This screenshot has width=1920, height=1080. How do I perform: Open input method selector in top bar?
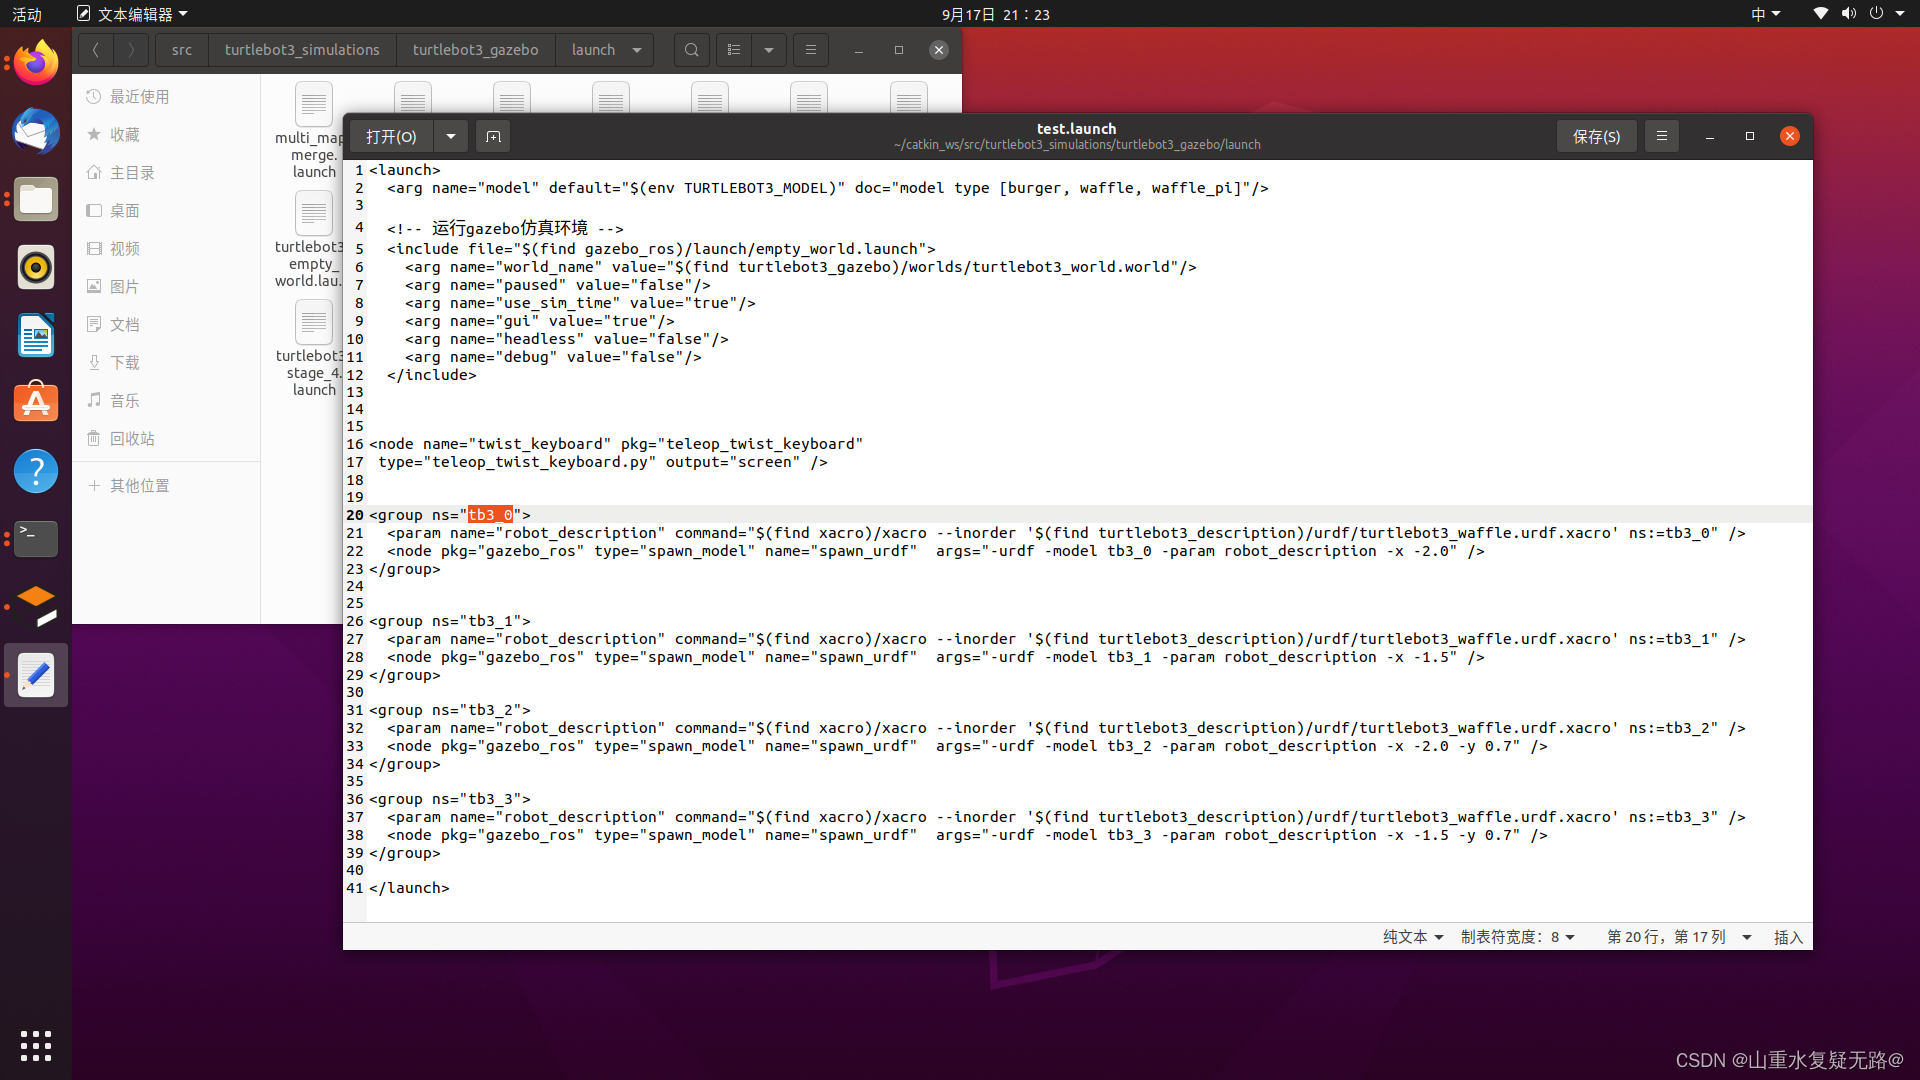[x=1765, y=14]
